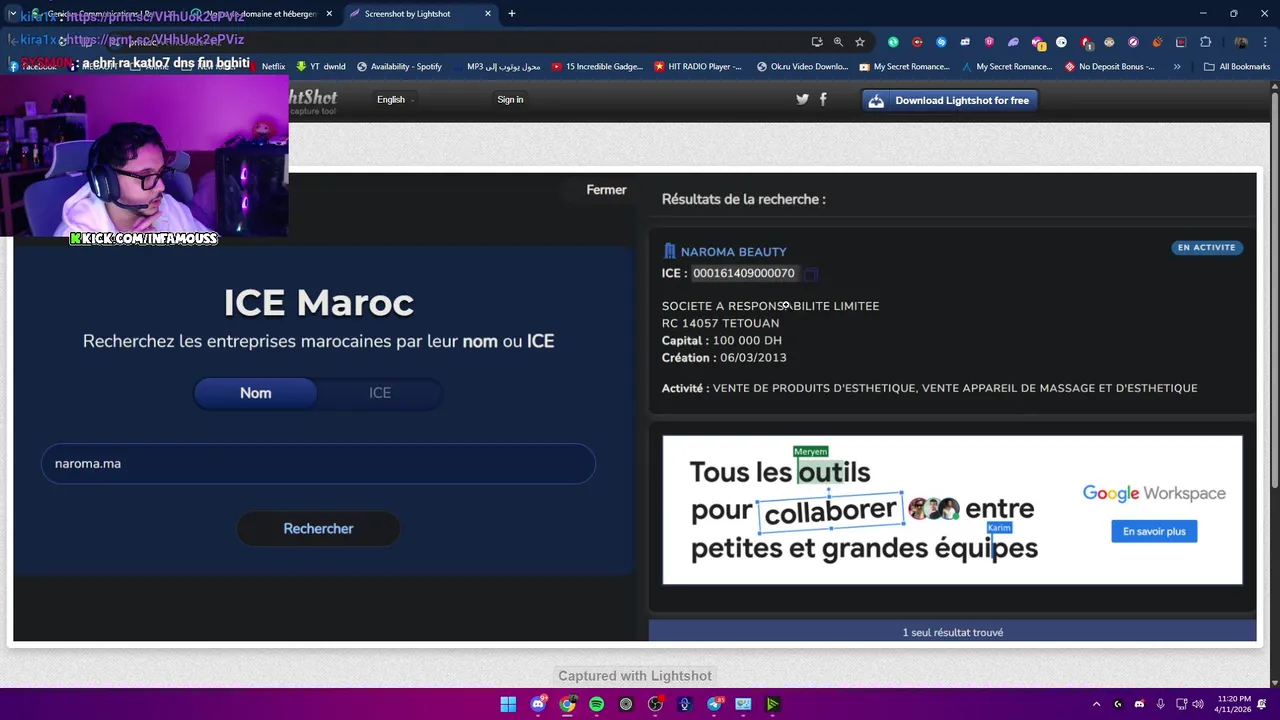Click the blue Shazam extension icon
This screenshot has width=1280, height=720.
tap(941, 42)
